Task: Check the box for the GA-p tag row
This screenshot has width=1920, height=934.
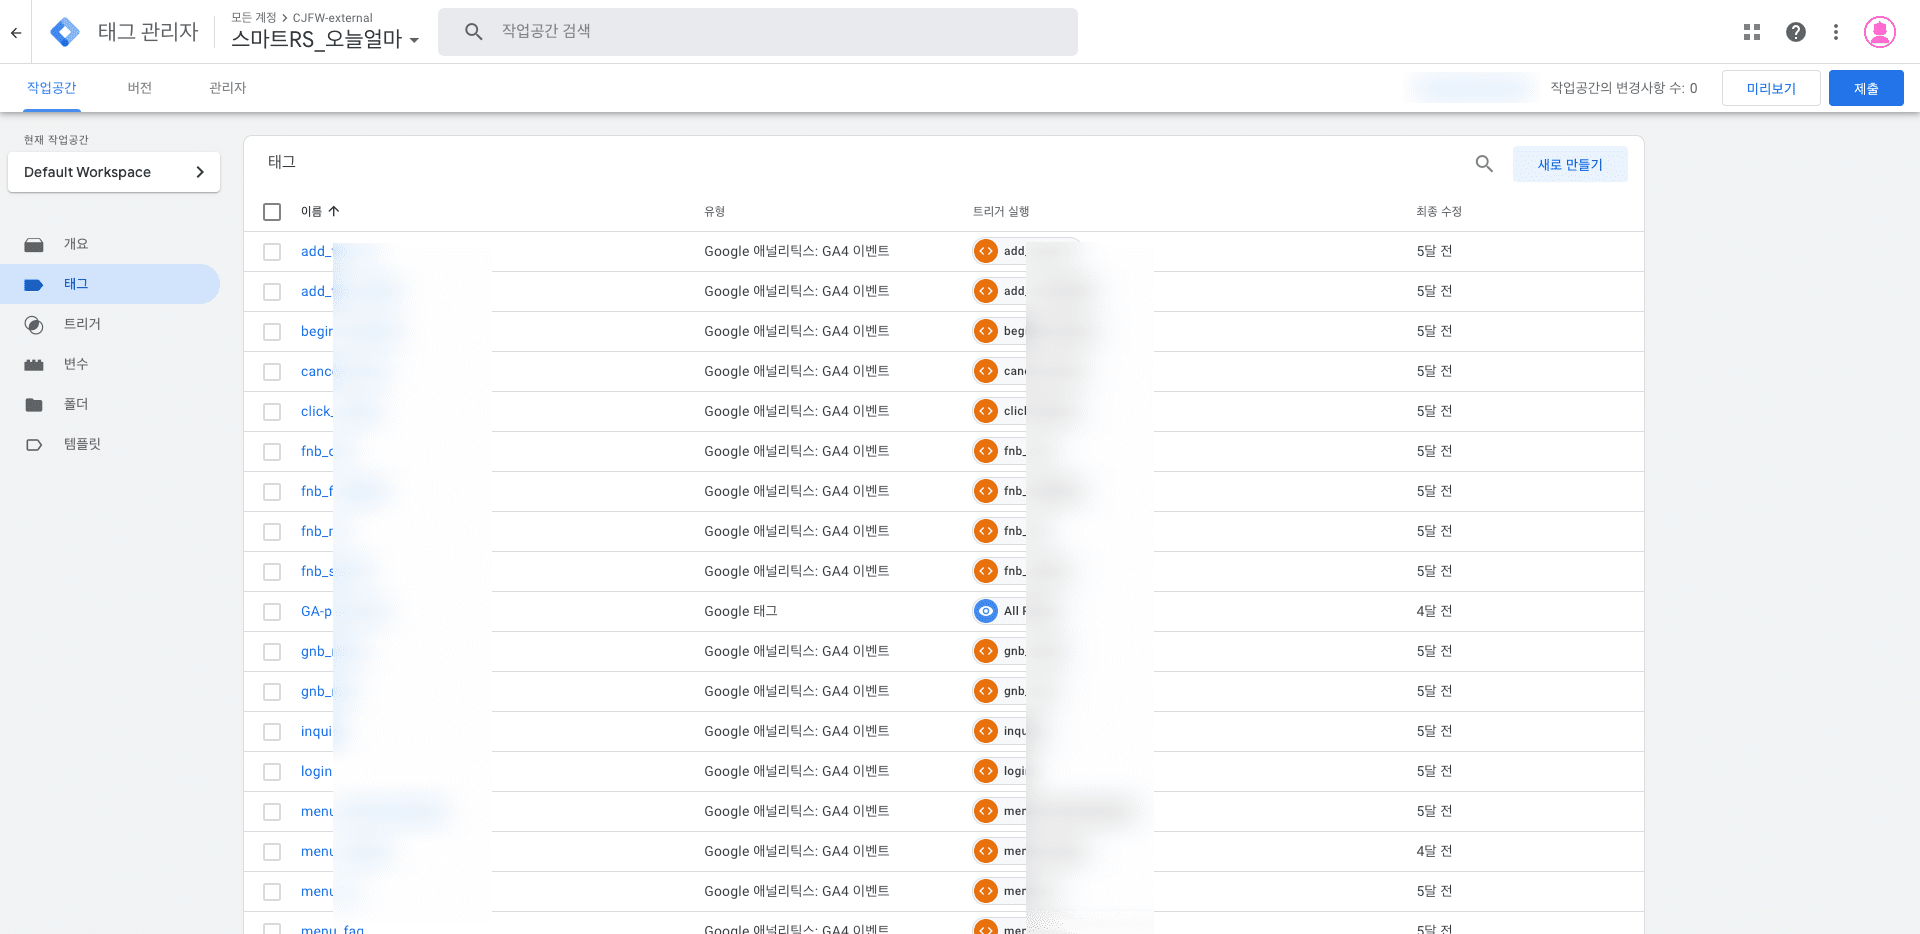Action: tap(272, 612)
